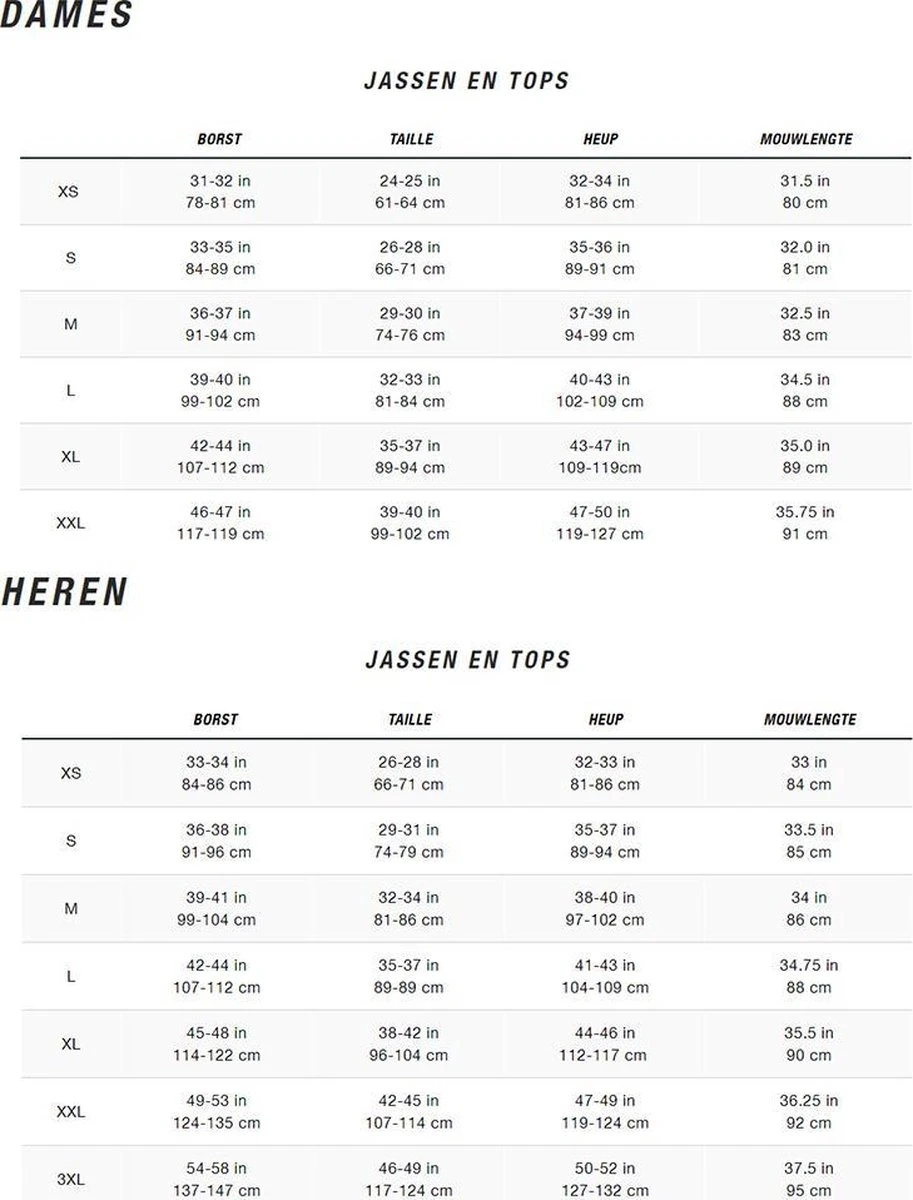
Task: Click the Heren M size label
Action: tap(71, 909)
